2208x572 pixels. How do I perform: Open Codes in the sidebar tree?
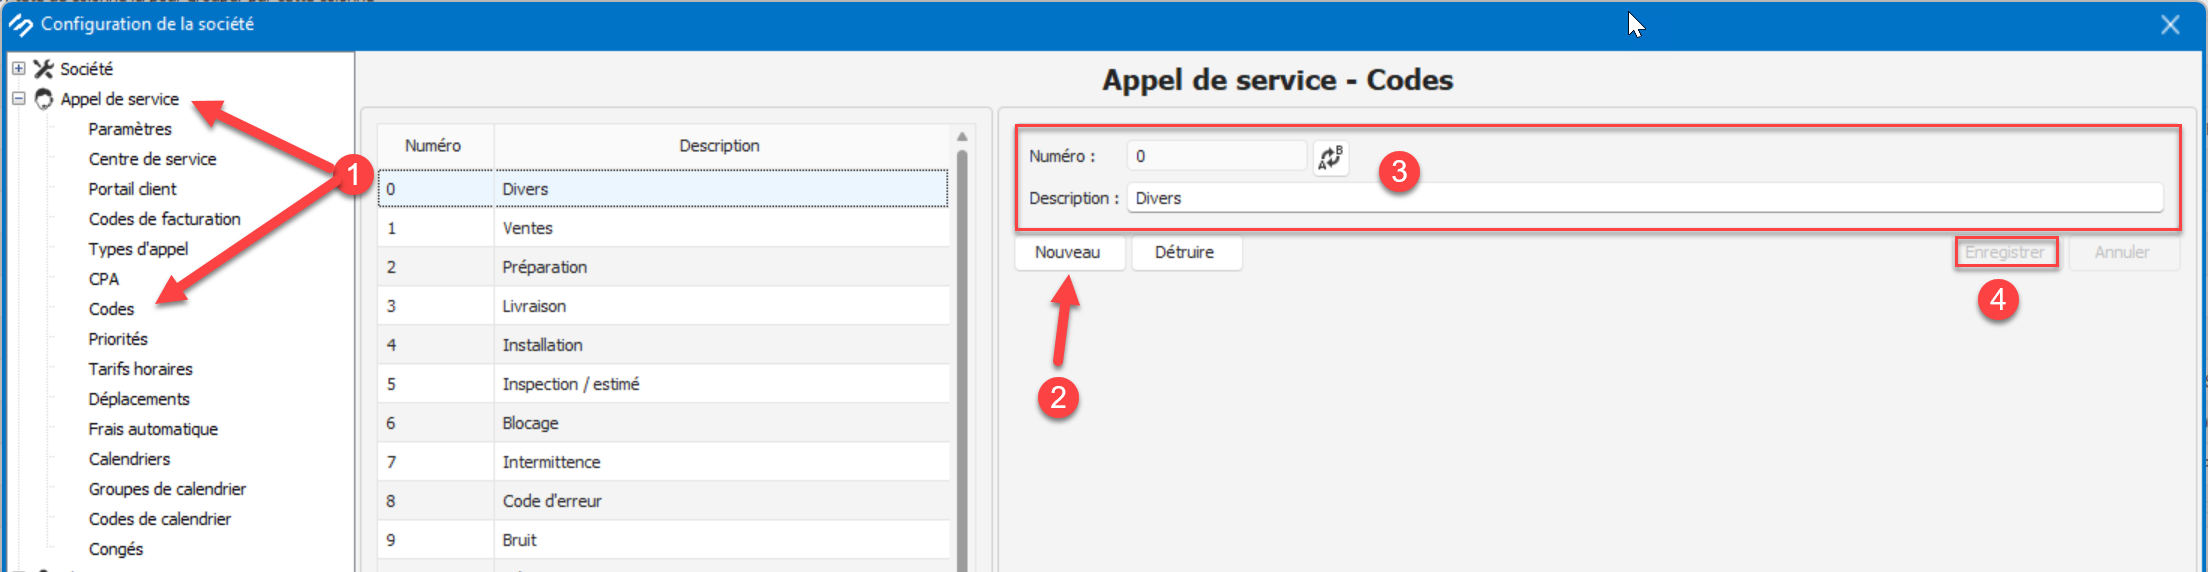111,309
